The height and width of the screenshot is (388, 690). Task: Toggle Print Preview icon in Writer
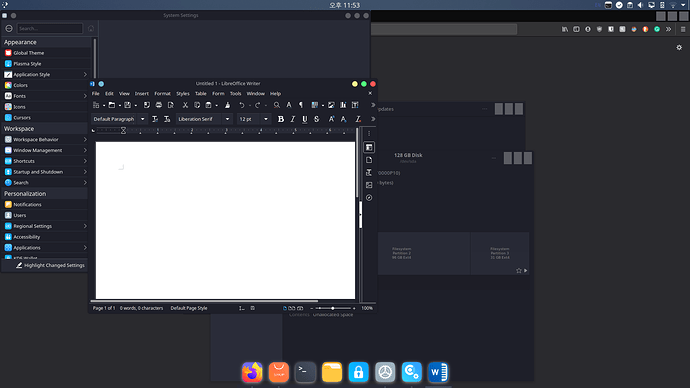171,105
